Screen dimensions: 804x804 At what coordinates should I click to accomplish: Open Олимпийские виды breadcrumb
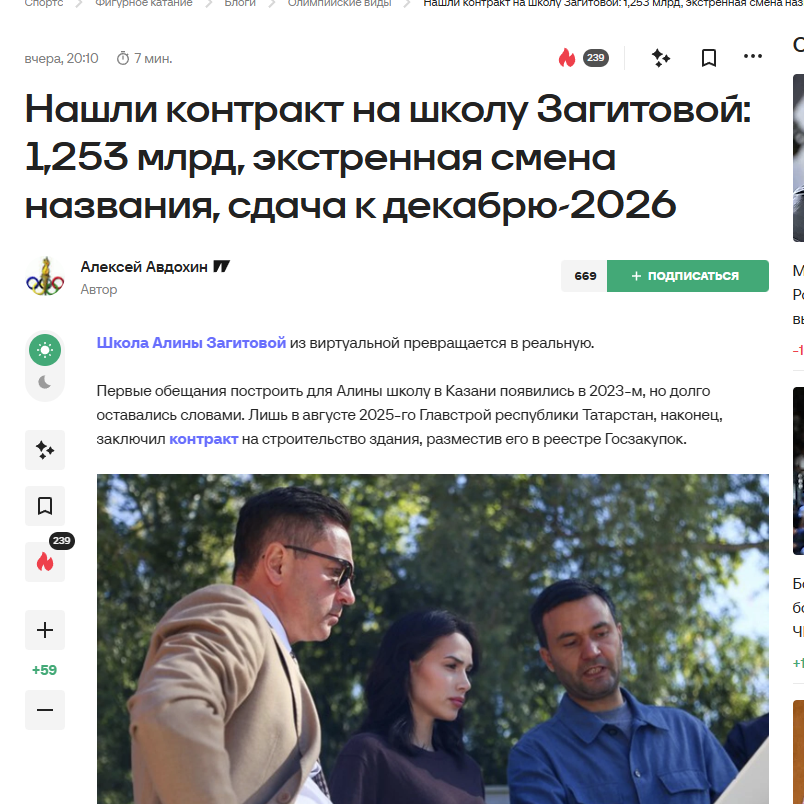coord(339,3)
